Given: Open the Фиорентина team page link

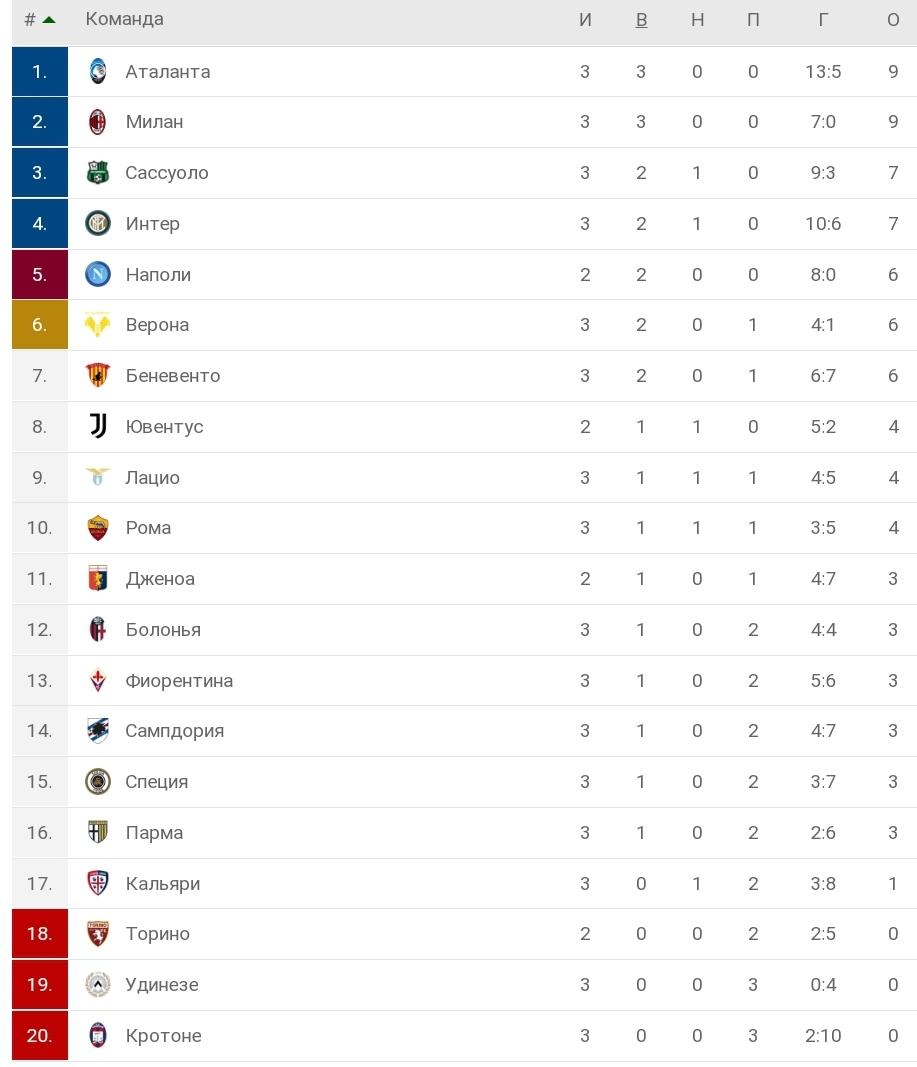Looking at the screenshot, I should (180, 680).
